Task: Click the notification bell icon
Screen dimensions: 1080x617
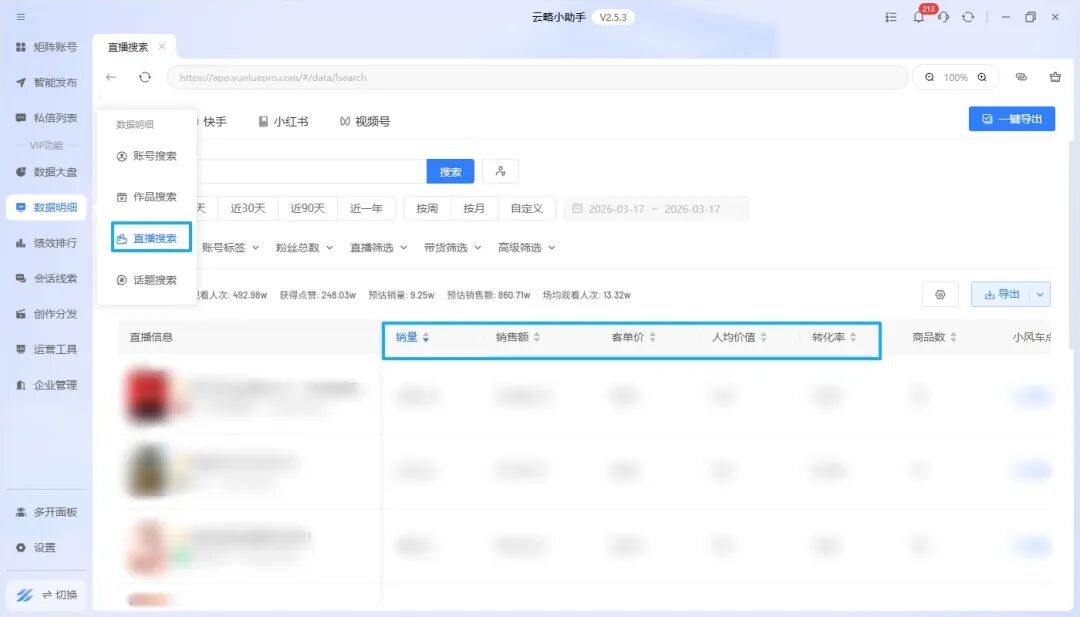Action: click(x=918, y=18)
